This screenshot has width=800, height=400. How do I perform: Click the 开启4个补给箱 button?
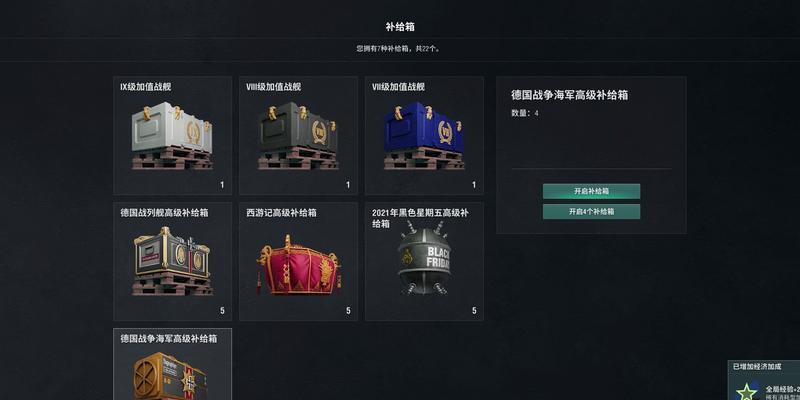point(591,211)
